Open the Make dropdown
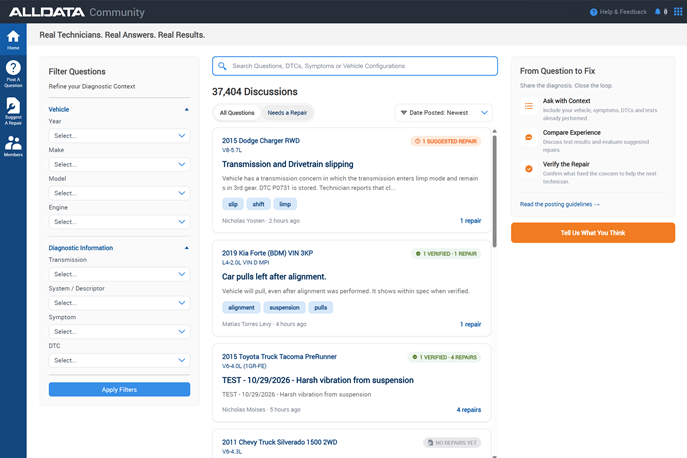The image size is (687, 458). 119,164
